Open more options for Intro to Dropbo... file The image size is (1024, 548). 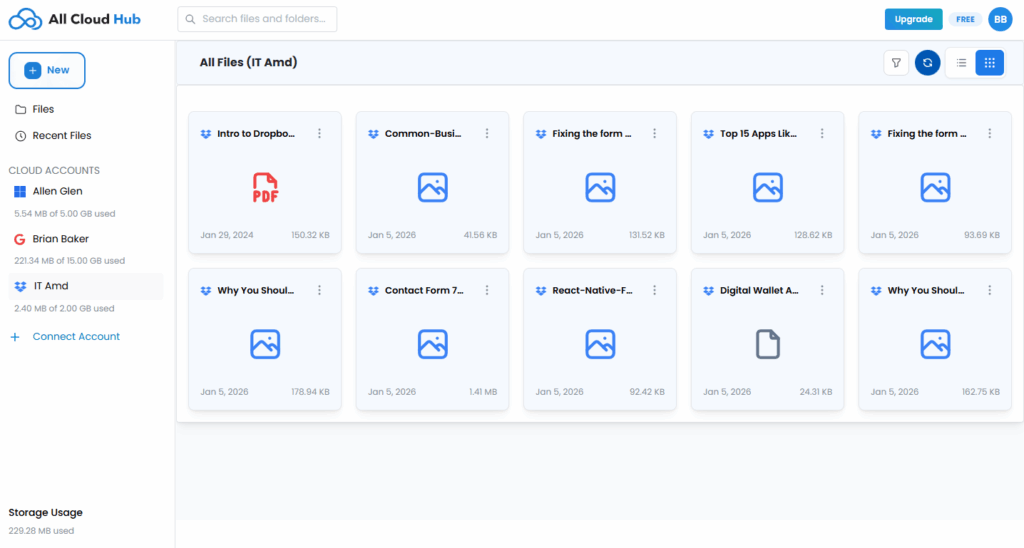(x=319, y=133)
